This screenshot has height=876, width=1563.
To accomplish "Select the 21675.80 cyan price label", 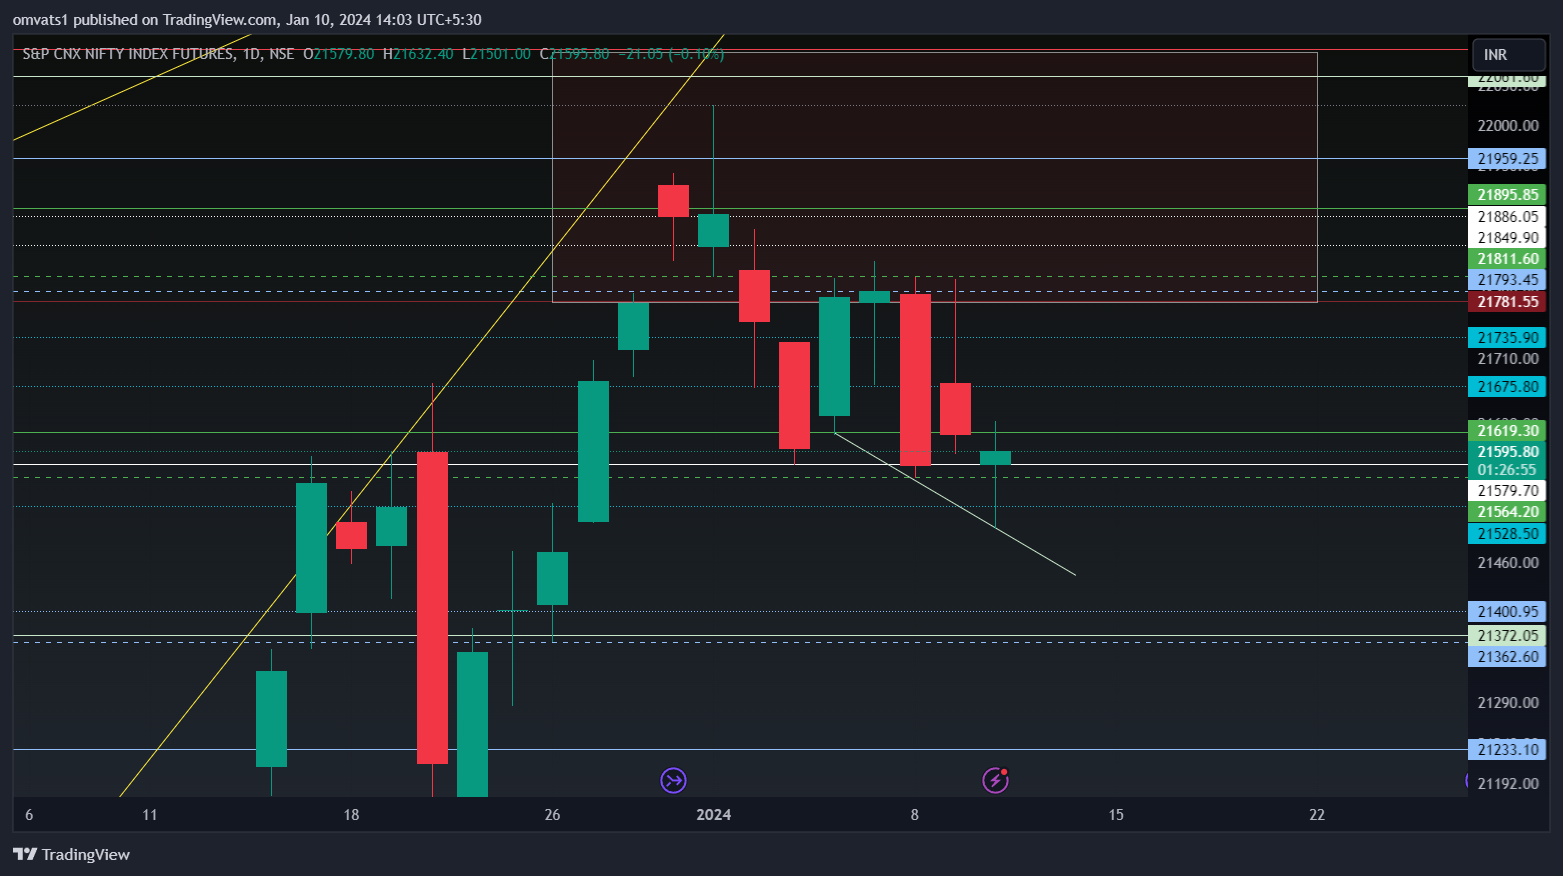I will coord(1507,387).
